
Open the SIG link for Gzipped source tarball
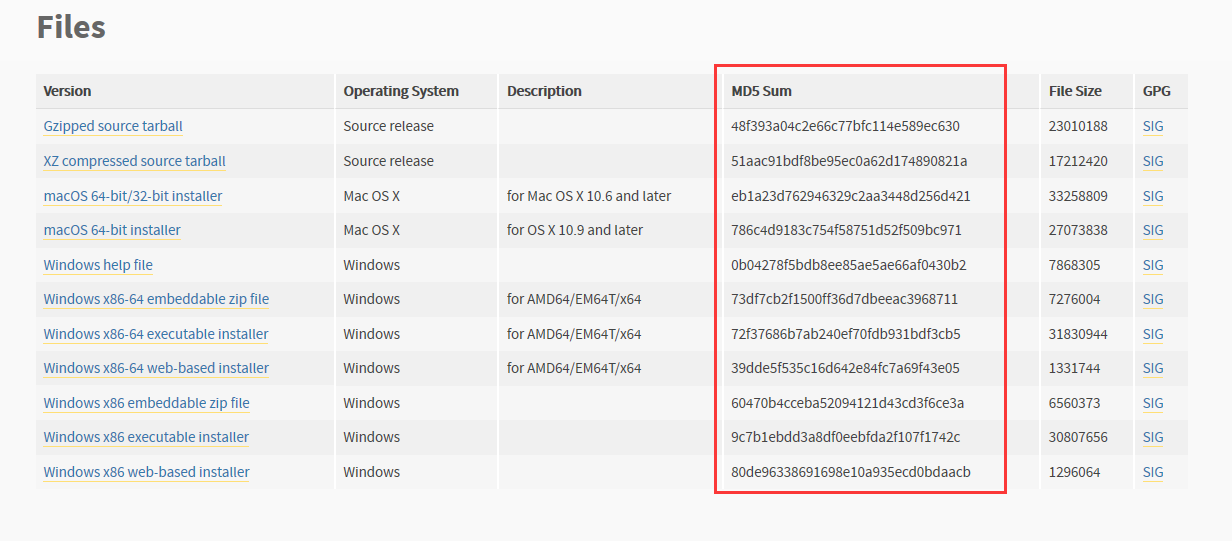pos(1153,126)
